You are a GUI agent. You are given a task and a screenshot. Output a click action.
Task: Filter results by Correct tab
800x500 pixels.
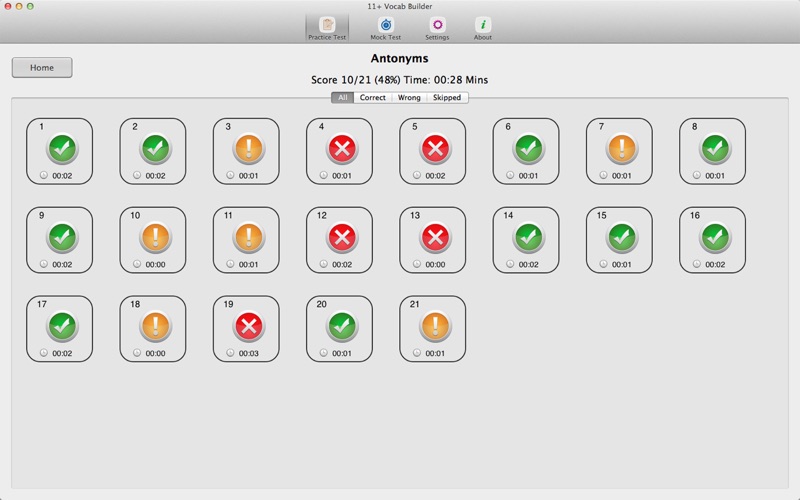[372, 97]
